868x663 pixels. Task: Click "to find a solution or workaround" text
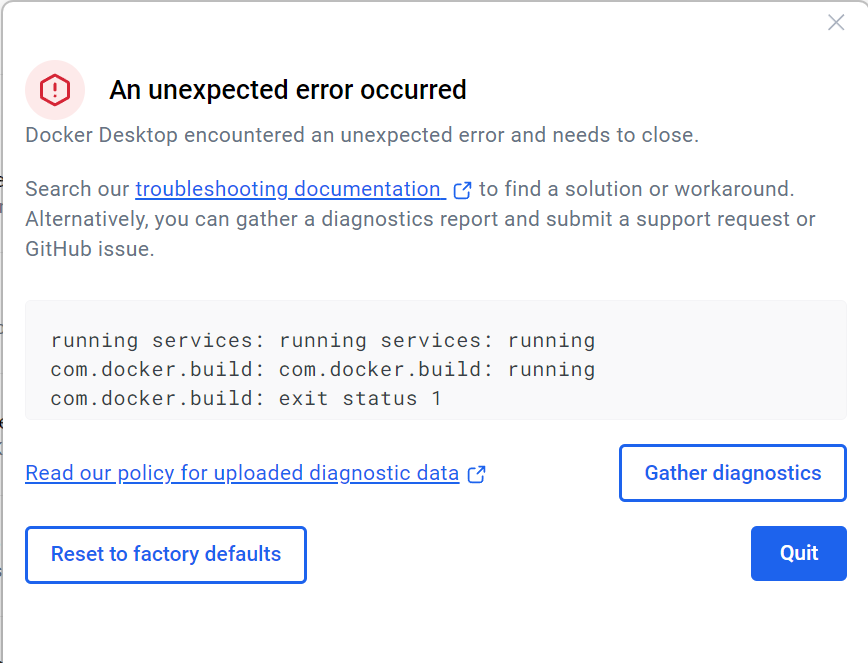tap(636, 189)
